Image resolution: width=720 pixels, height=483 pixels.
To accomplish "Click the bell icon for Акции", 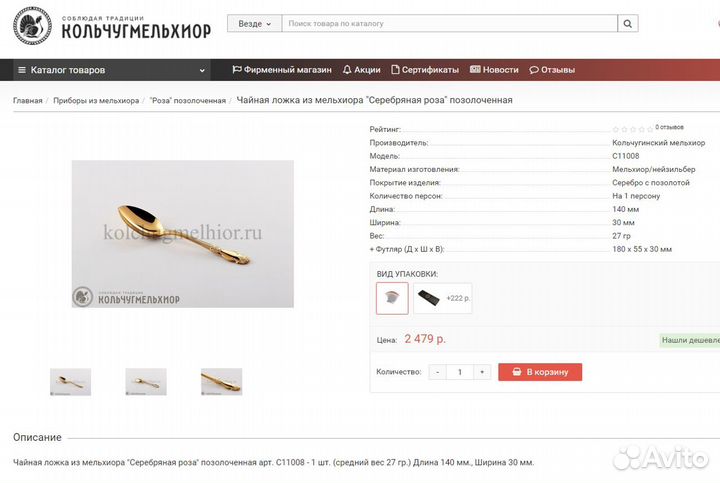I will pyautogui.click(x=347, y=70).
